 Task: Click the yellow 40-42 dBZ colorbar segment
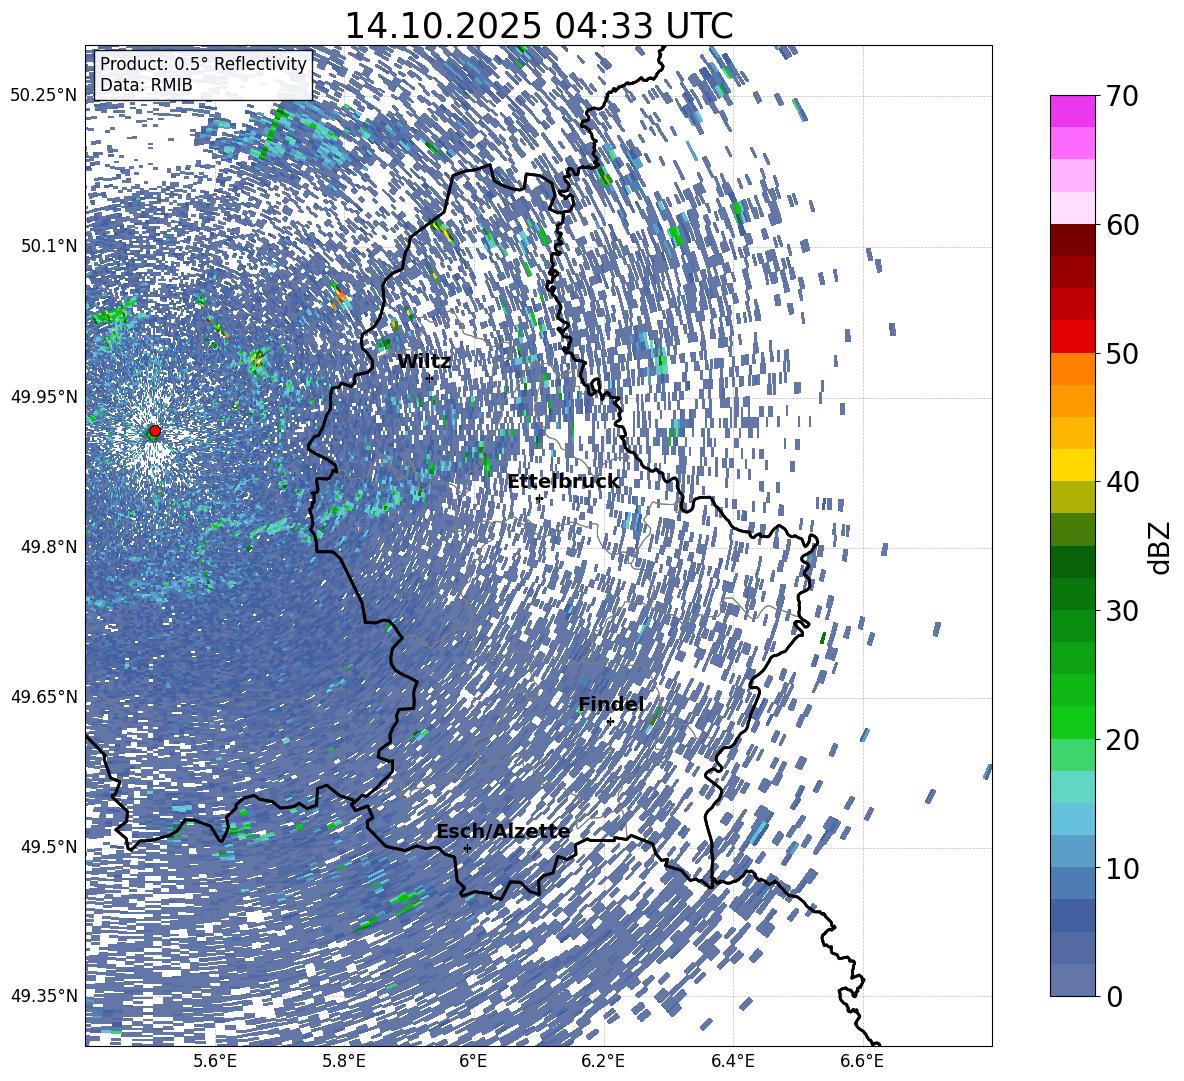1072,465
